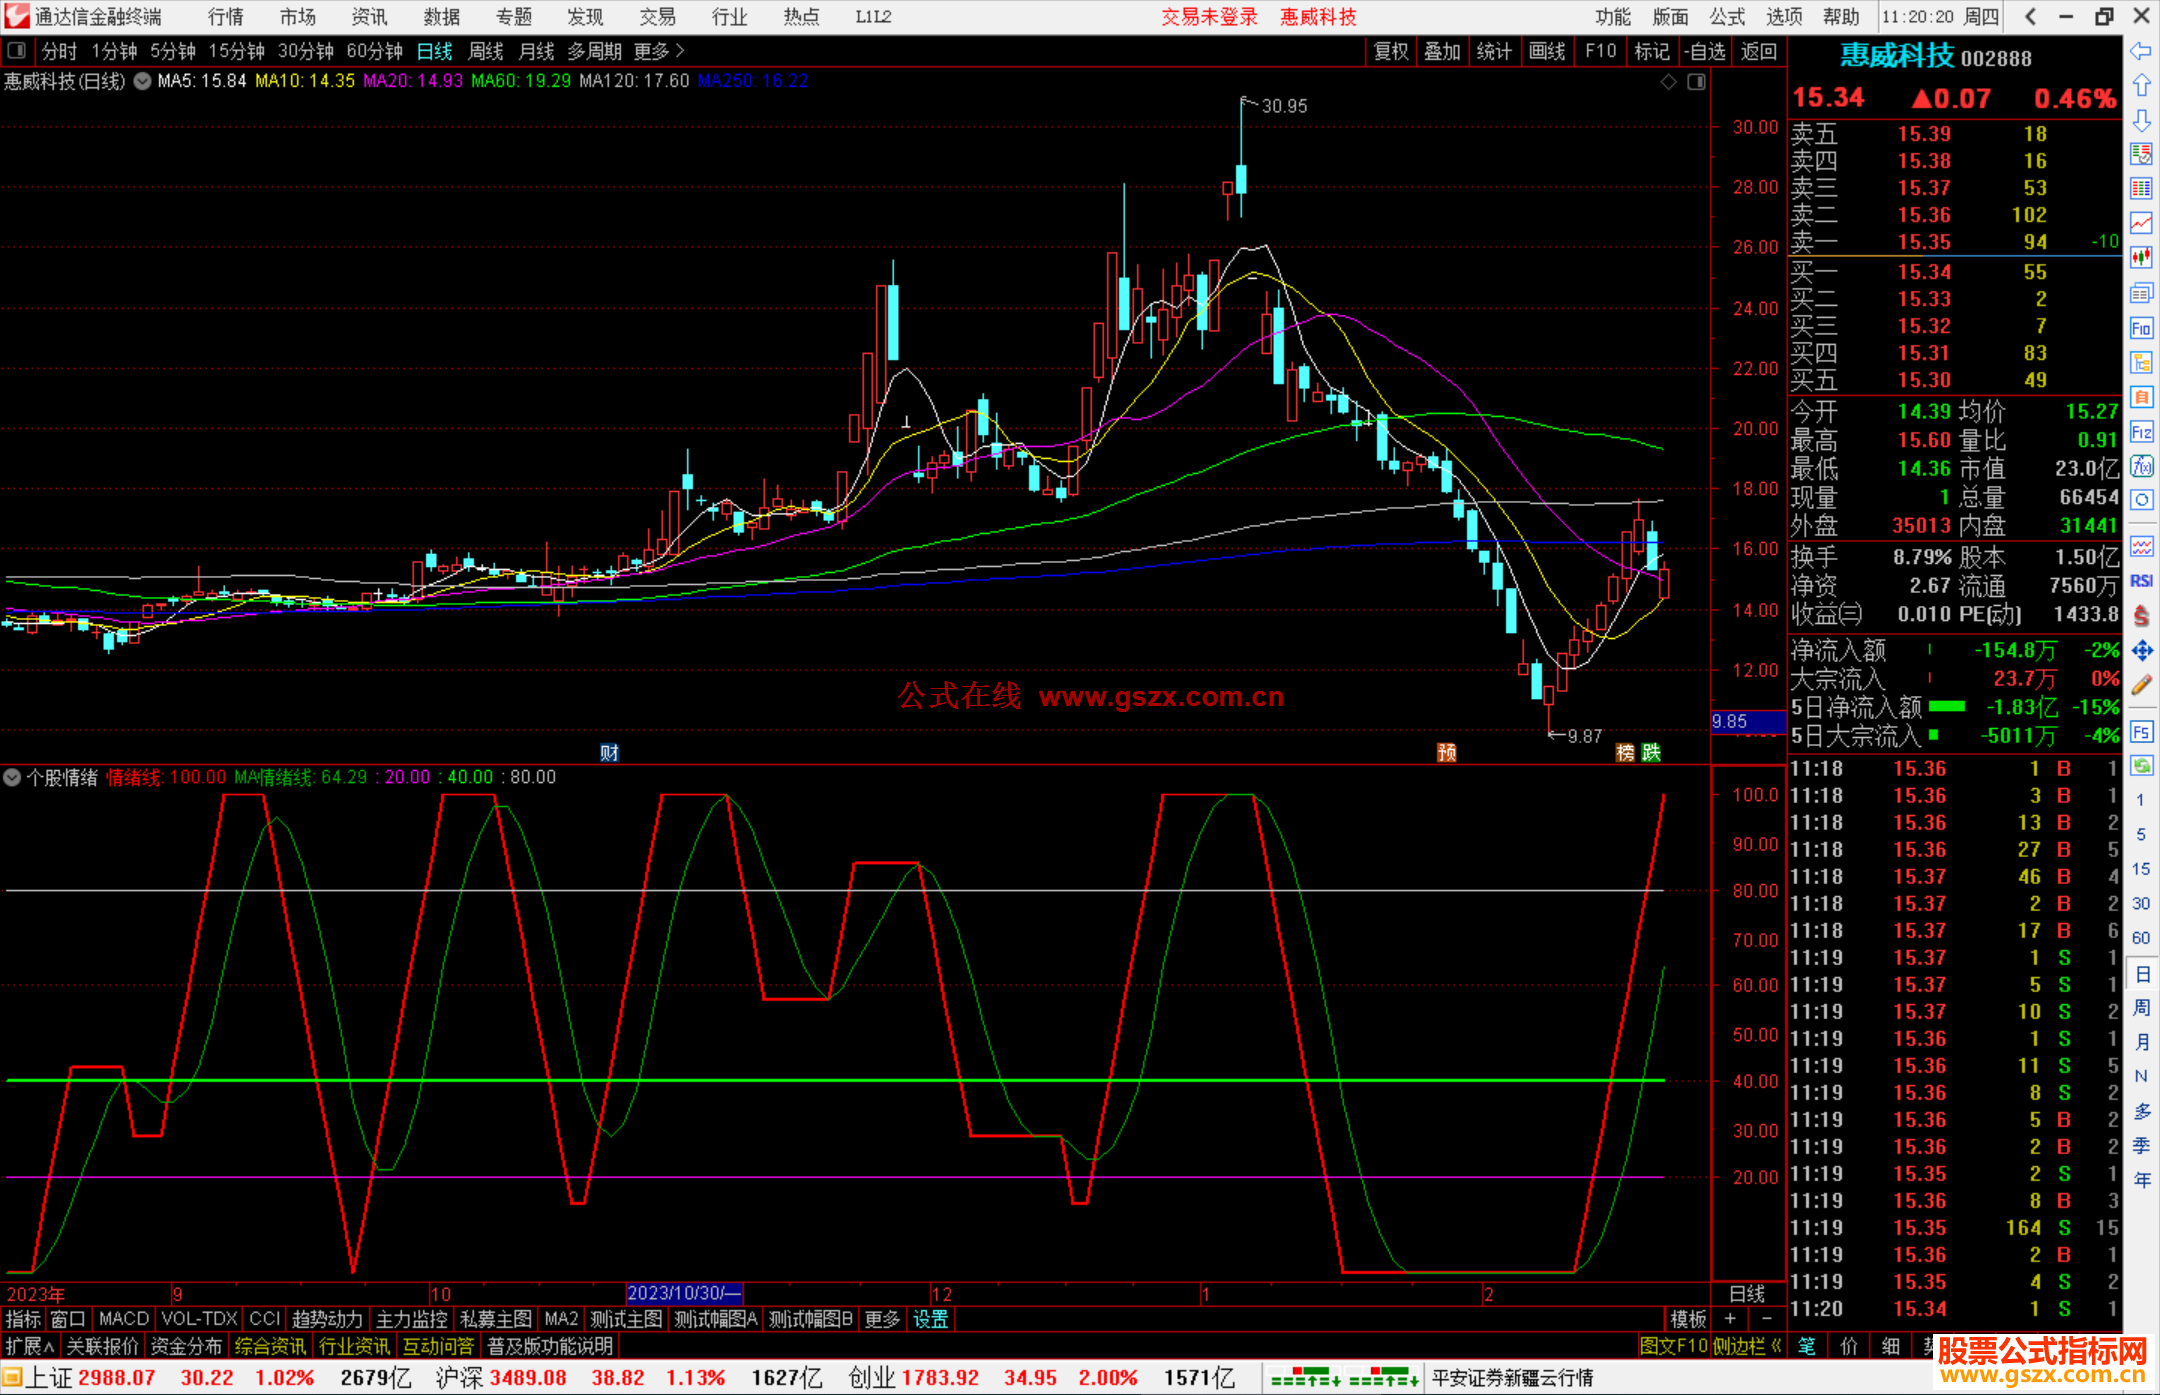
Task: Open the F10 company info sidebar icon
Action: click(x=2141, y=328)
